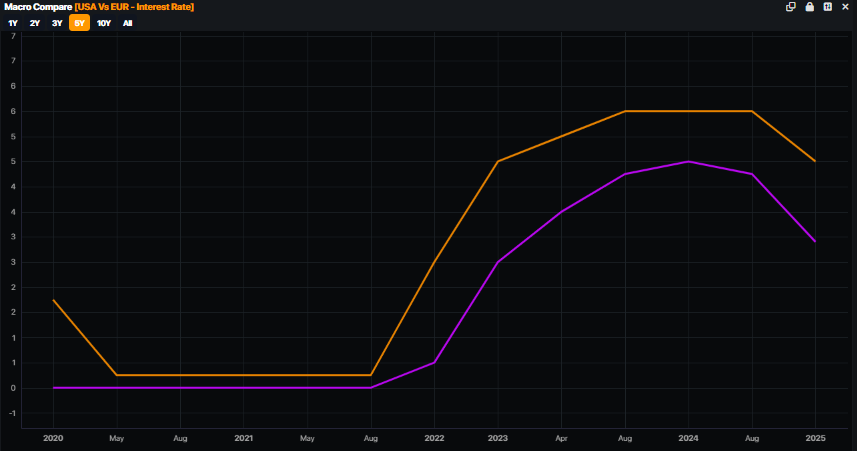
Task: Click purple line peak at 2024
Action: click(x=688, y=161)
